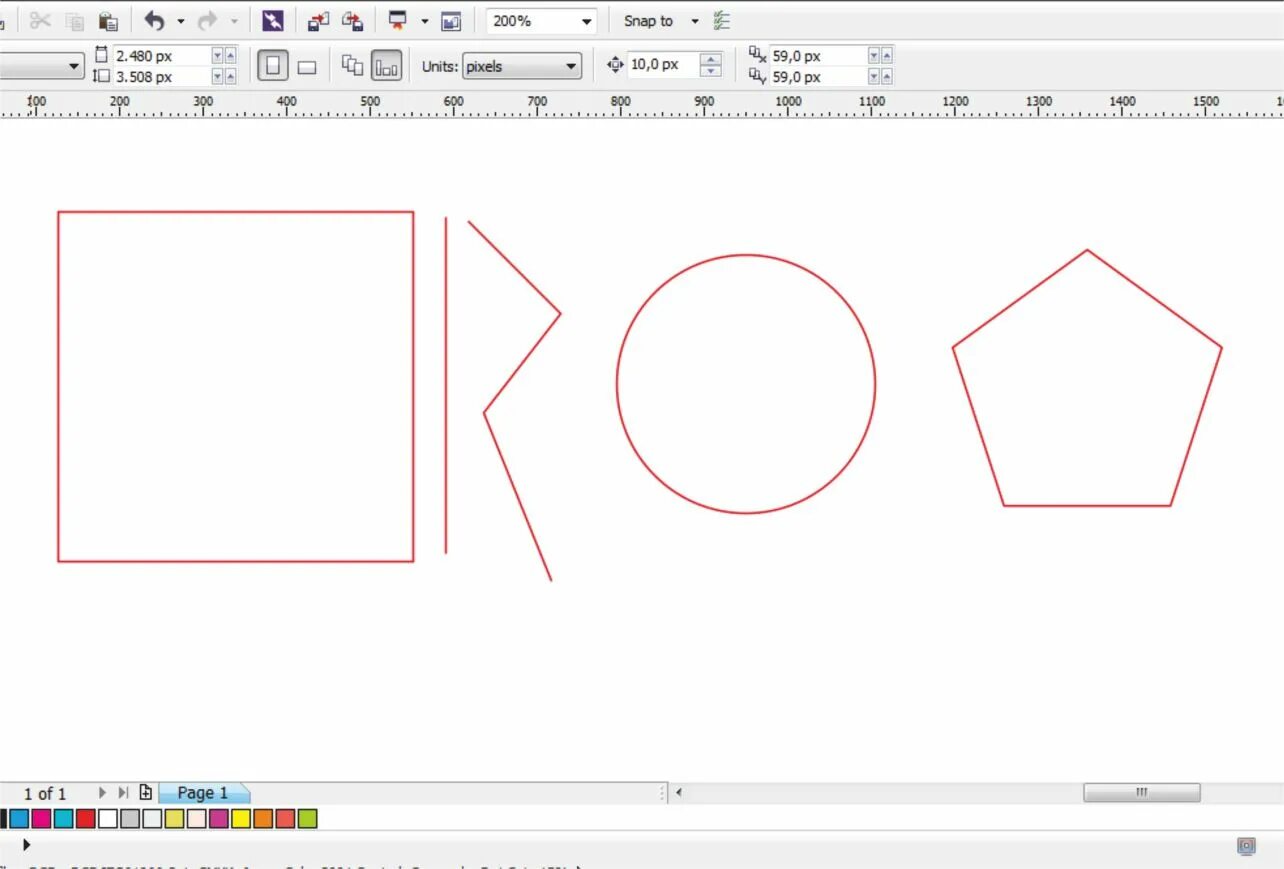The image size is (1284, 869).
Task: Select the vertical red line on canvas
Action: coord(446,386)
